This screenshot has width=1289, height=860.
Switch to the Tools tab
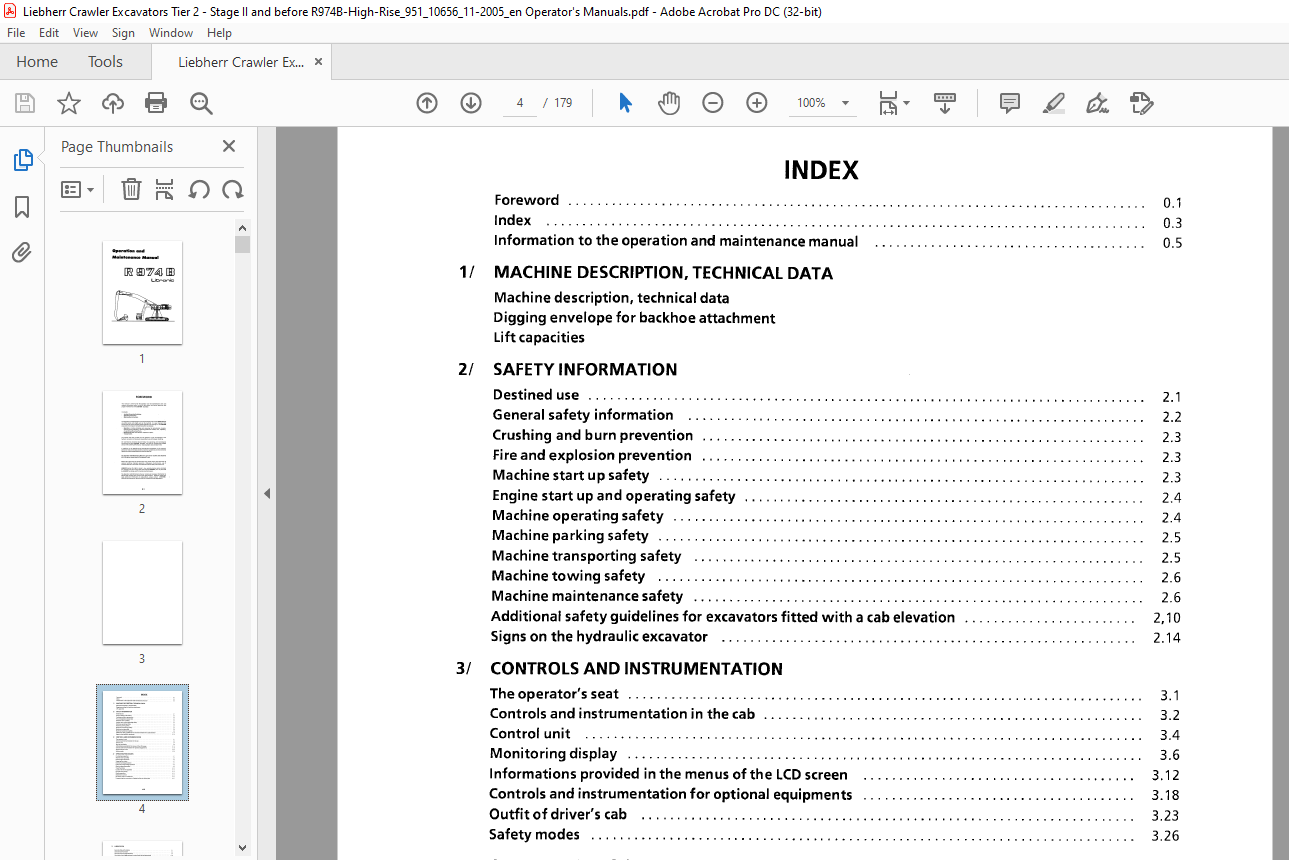tap(105, 62)
